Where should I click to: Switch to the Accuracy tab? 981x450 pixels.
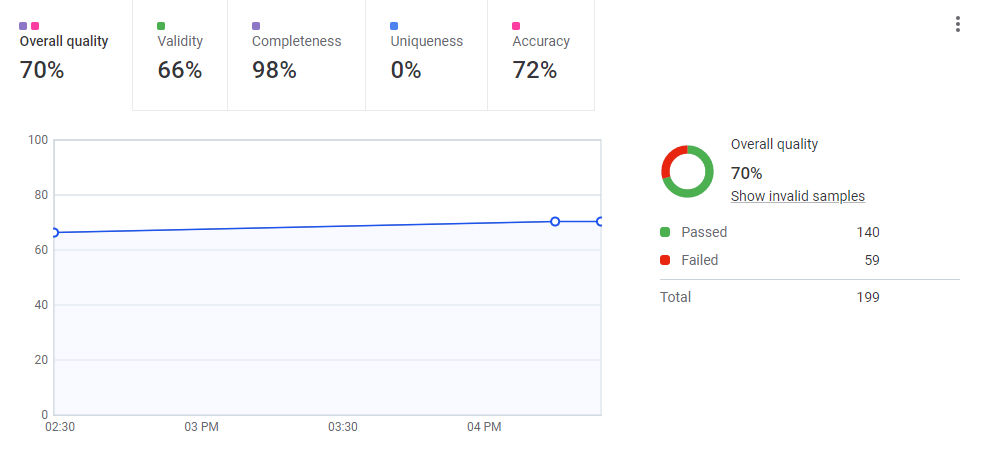coord(540,54)
